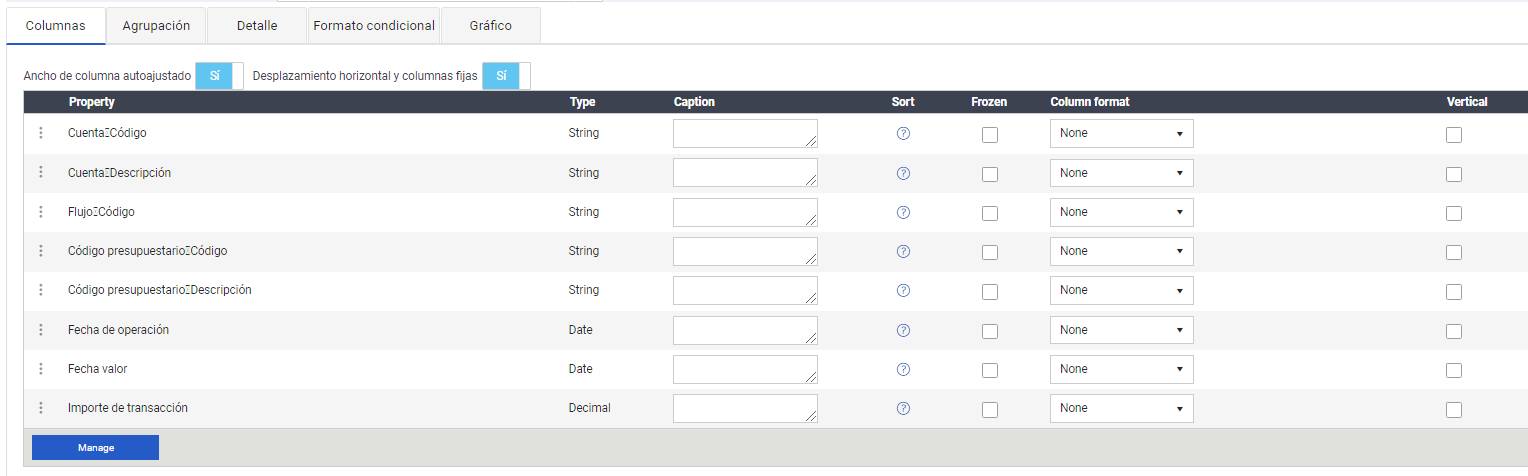The width and height of the screenshot is (1528, 476).
Task: Click sort help icon for Cuenta Código row
Action: tap(903, 134)
